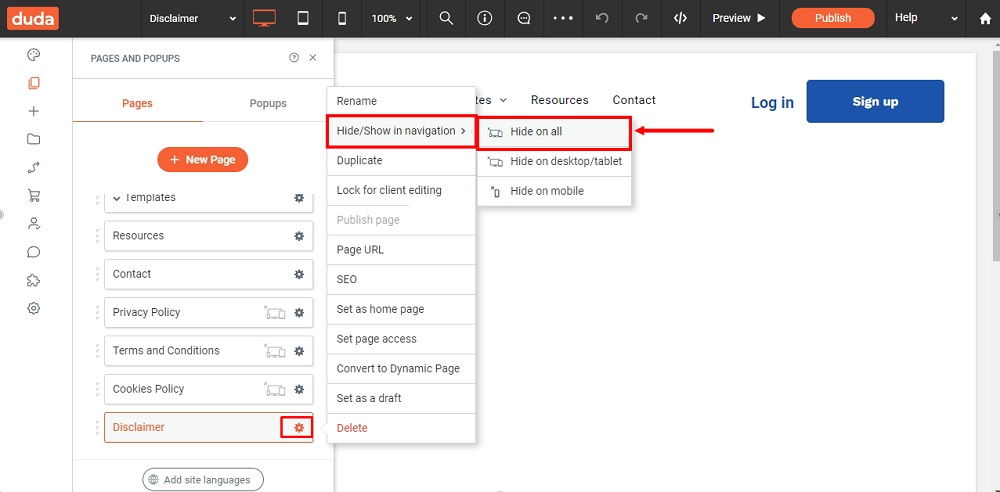Open the Disclaimer page selector dropdown
Screen dimensions: 1000x492
tap(193, 19)
